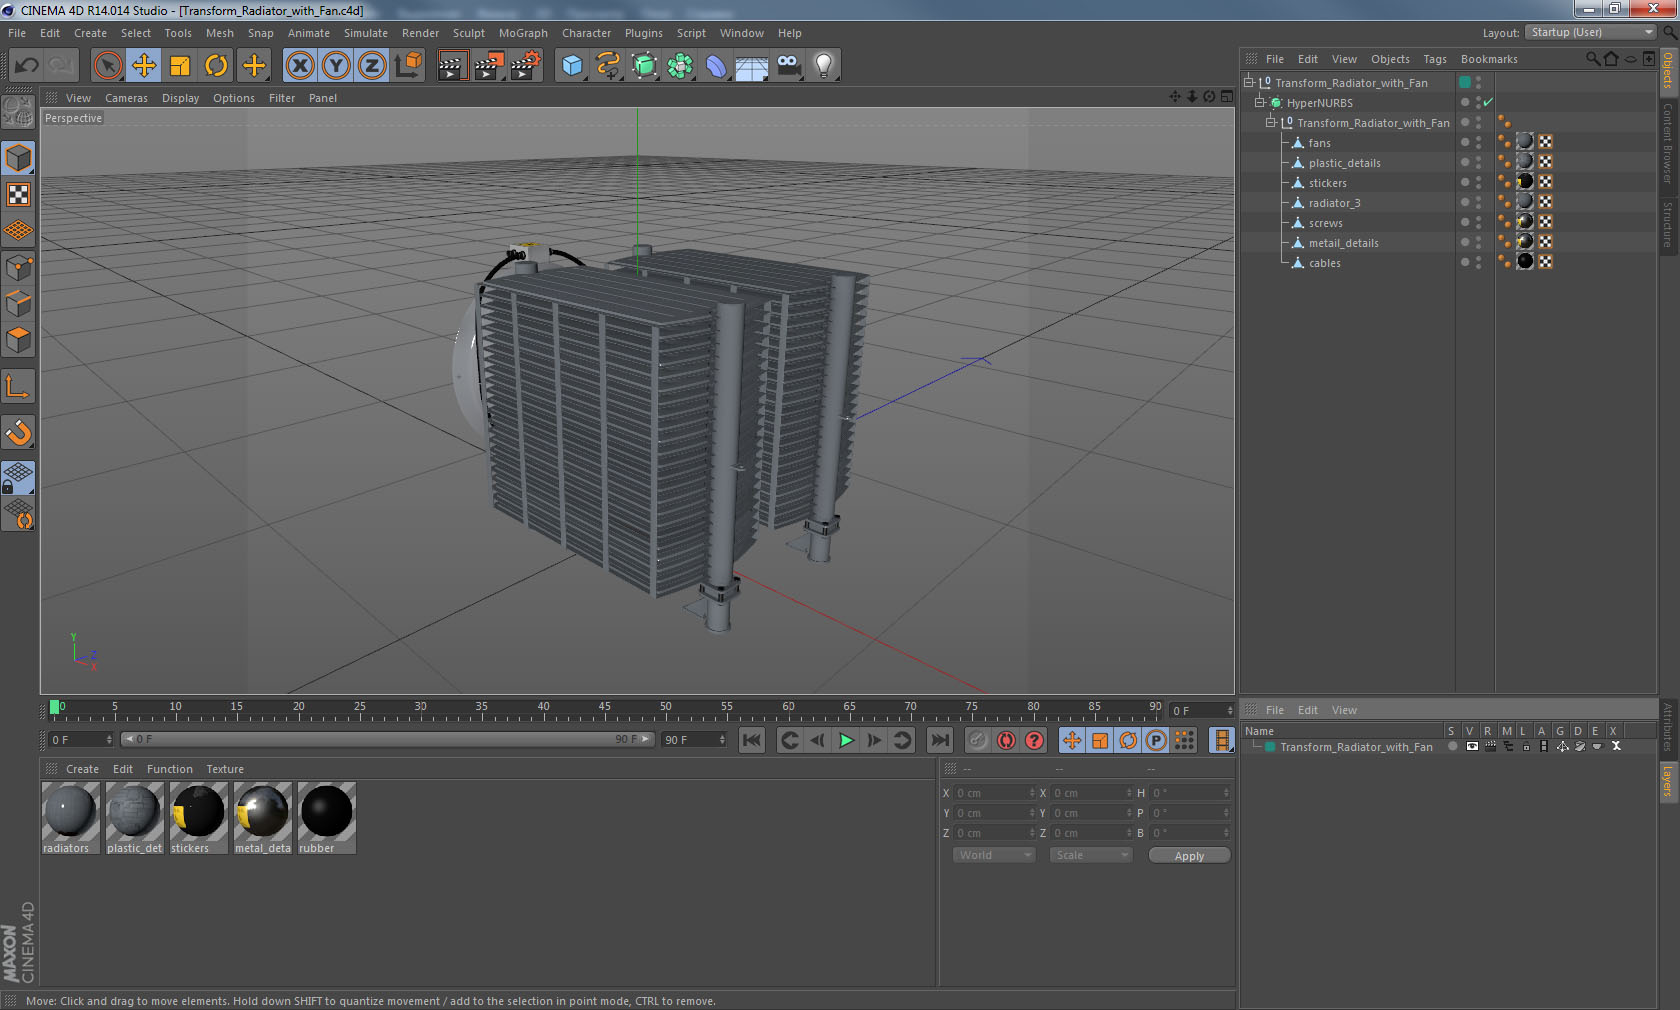Record active objects keyframe
Image resolution: width=1680 pixels, height=1010 pixels.
coord(978,740)
